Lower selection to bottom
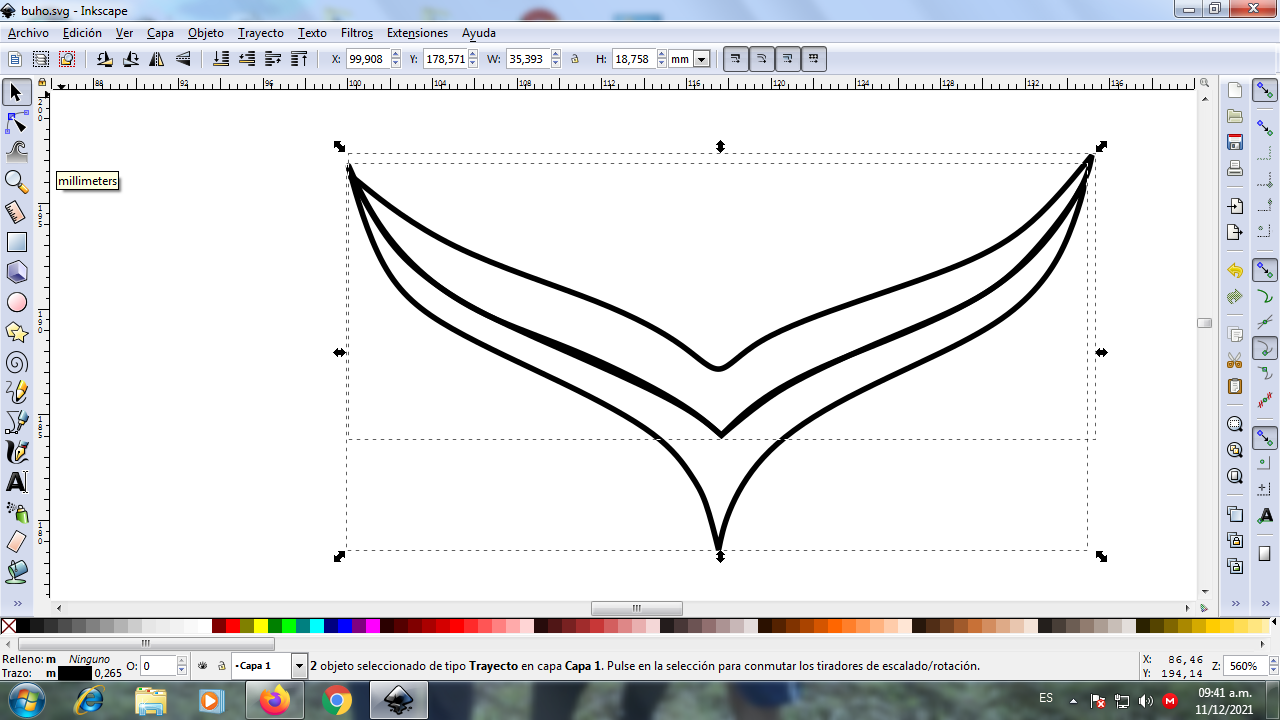 pyautogui.click(x=221, y=59)
